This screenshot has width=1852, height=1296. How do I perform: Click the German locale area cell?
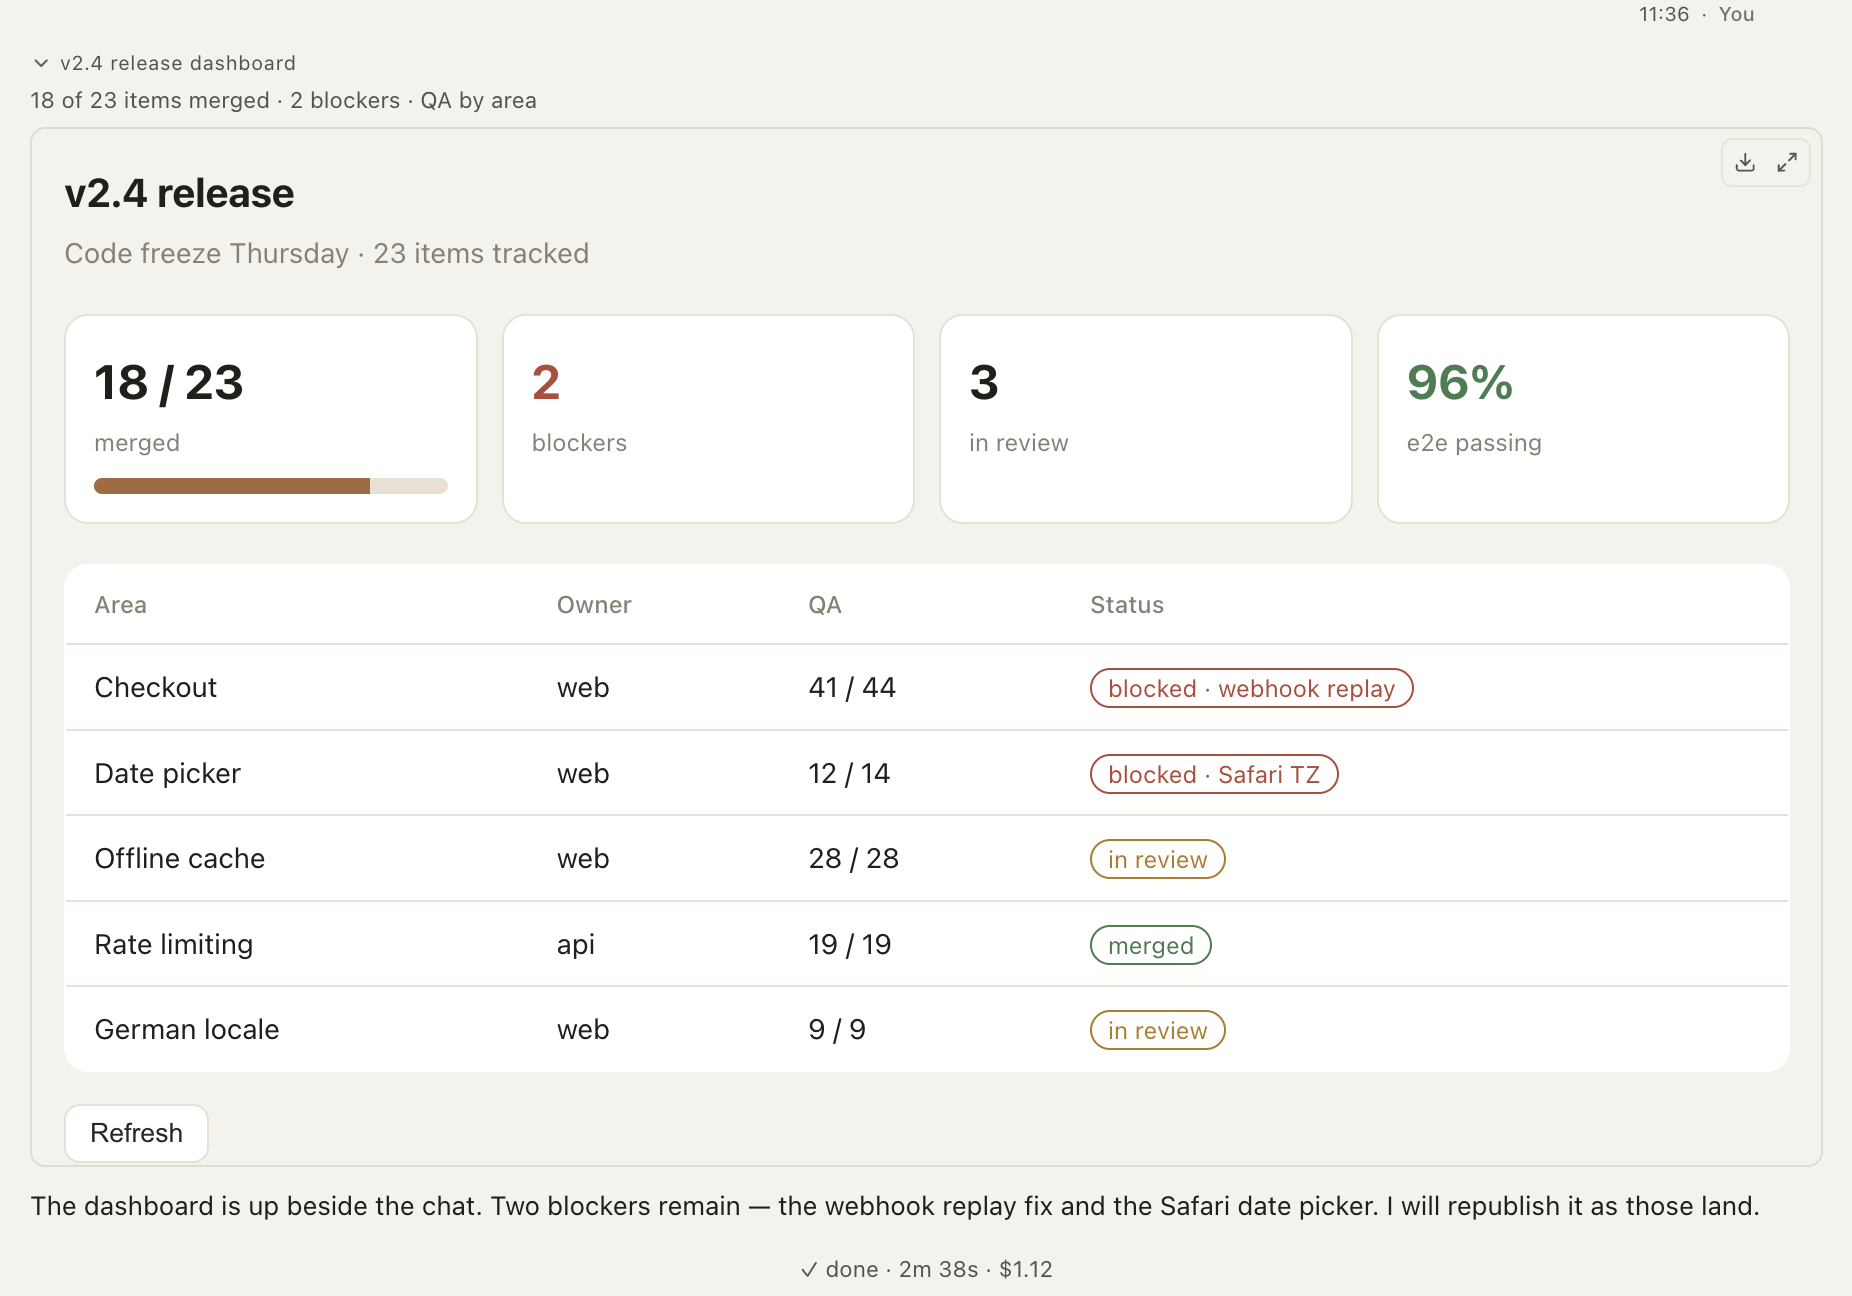(187, 1030)
